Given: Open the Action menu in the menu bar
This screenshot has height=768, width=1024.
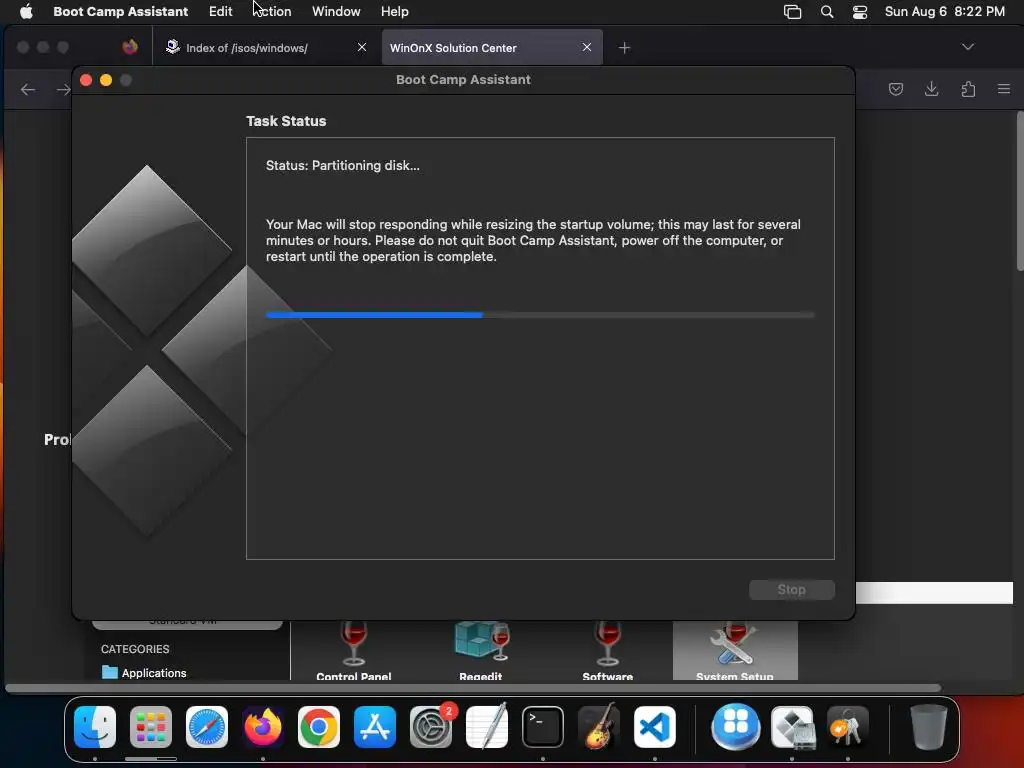Looking at the screenshot, I should (x=272, y=11).
